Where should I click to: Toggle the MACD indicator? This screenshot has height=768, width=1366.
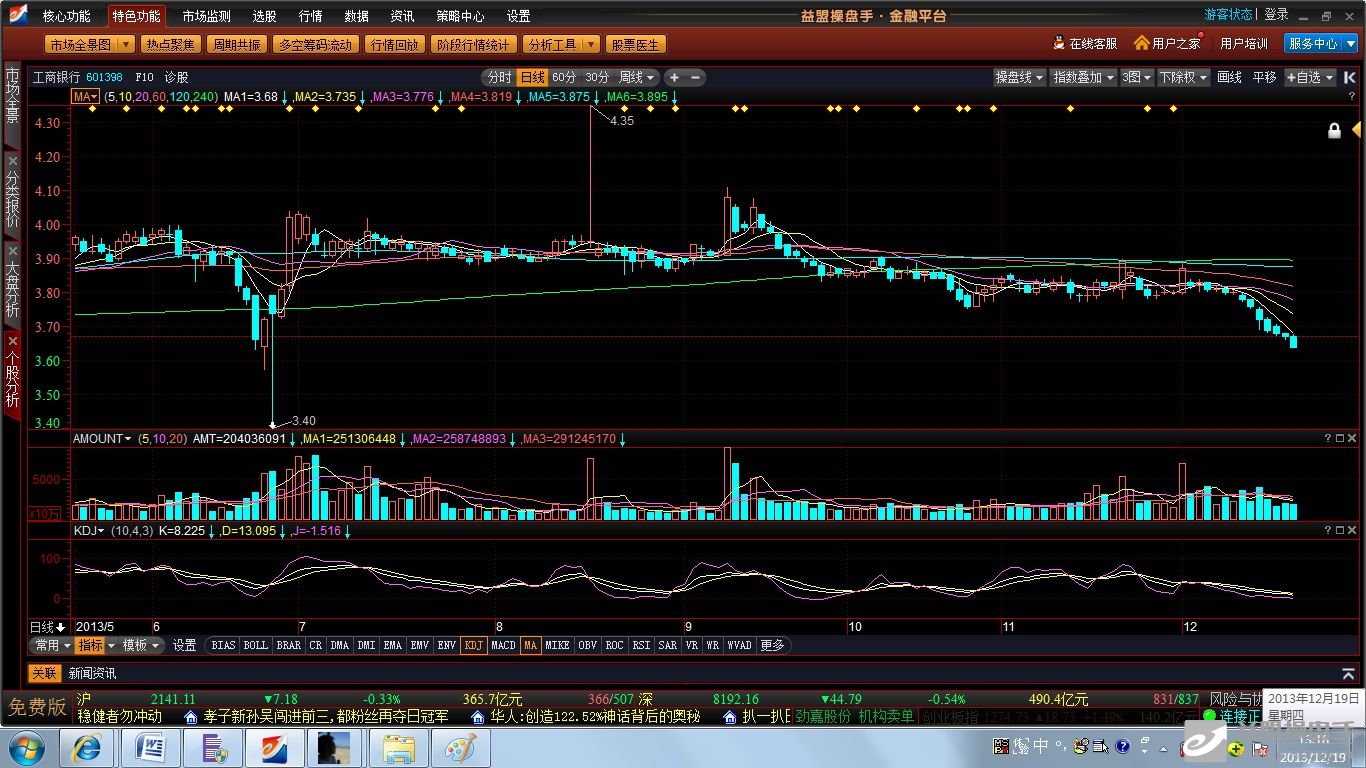[x=503, y=646]
